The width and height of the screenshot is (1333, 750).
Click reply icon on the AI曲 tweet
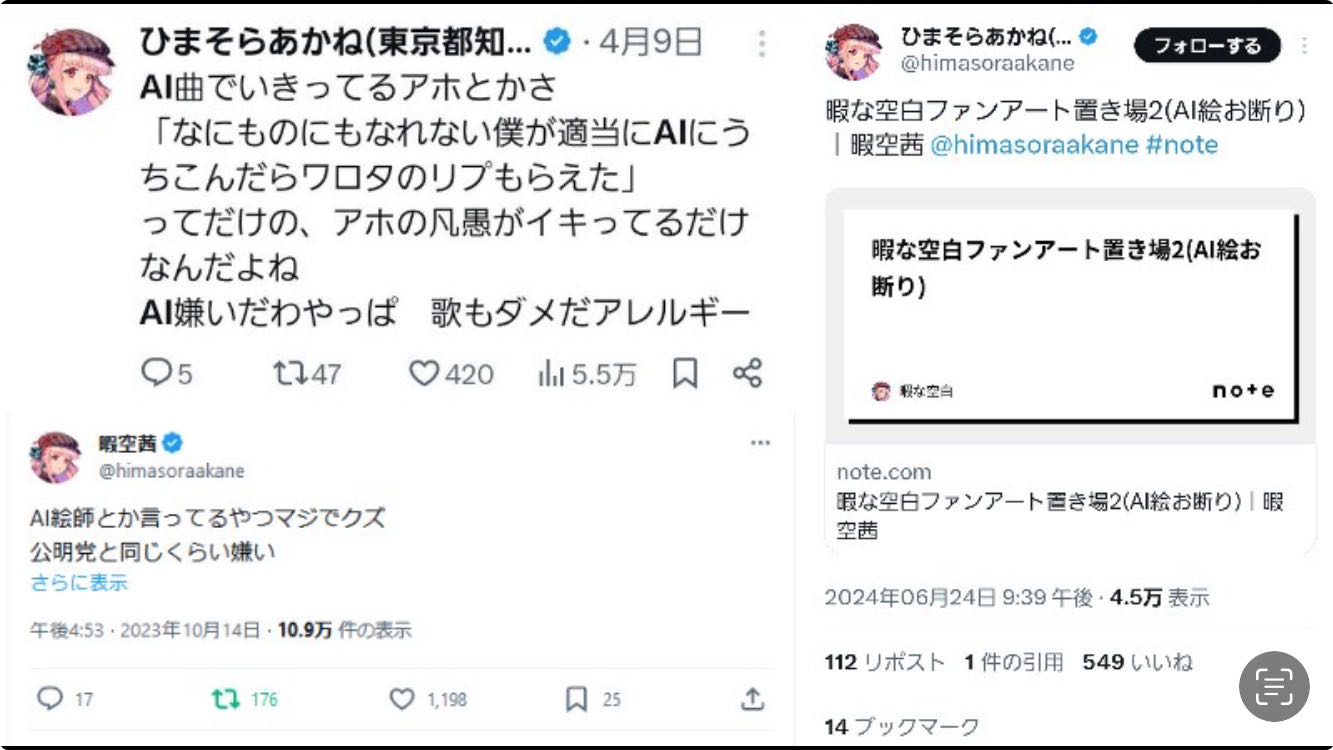point(157,374)
